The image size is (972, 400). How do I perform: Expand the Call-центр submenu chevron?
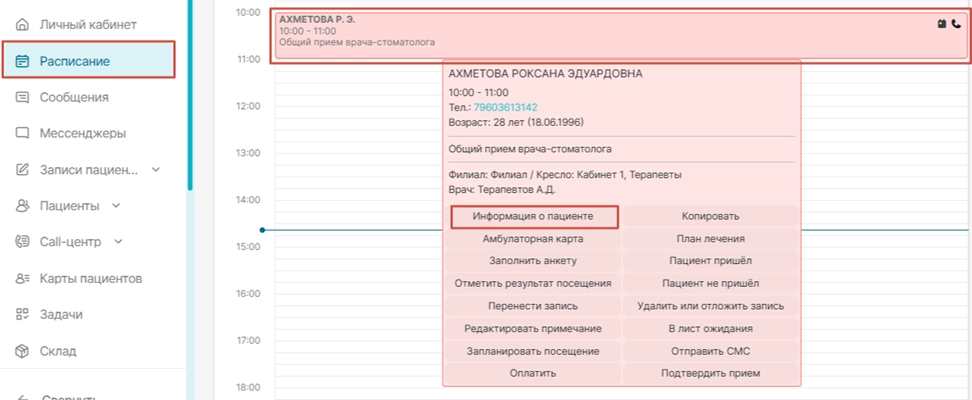[119, 242]
